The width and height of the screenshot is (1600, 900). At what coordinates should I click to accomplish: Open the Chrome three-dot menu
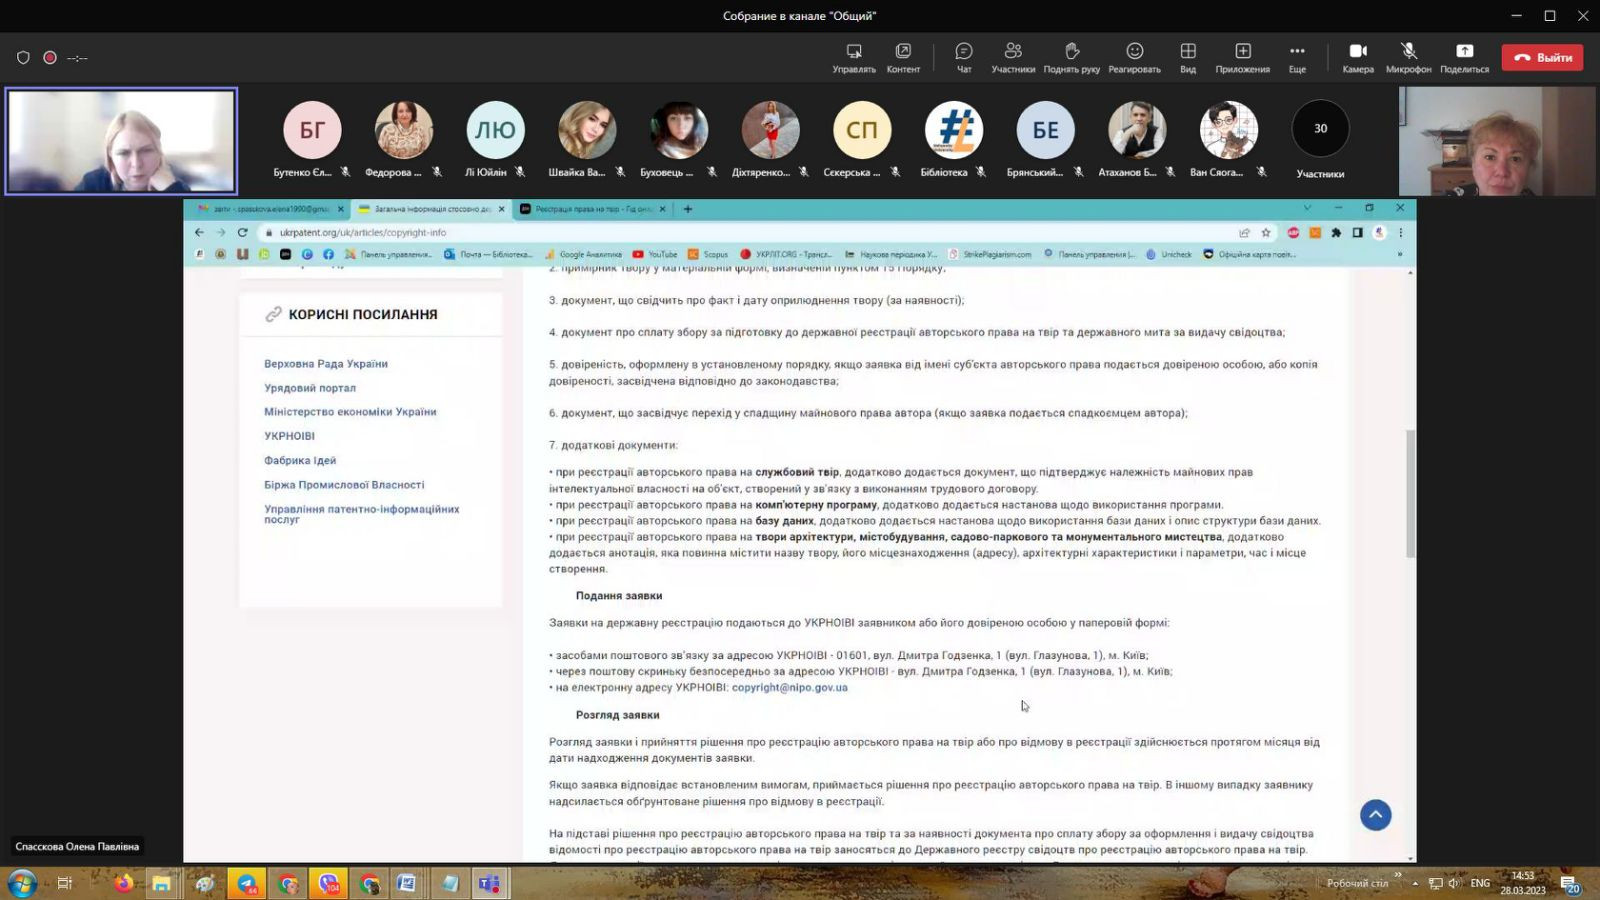tap(1400, 232)
